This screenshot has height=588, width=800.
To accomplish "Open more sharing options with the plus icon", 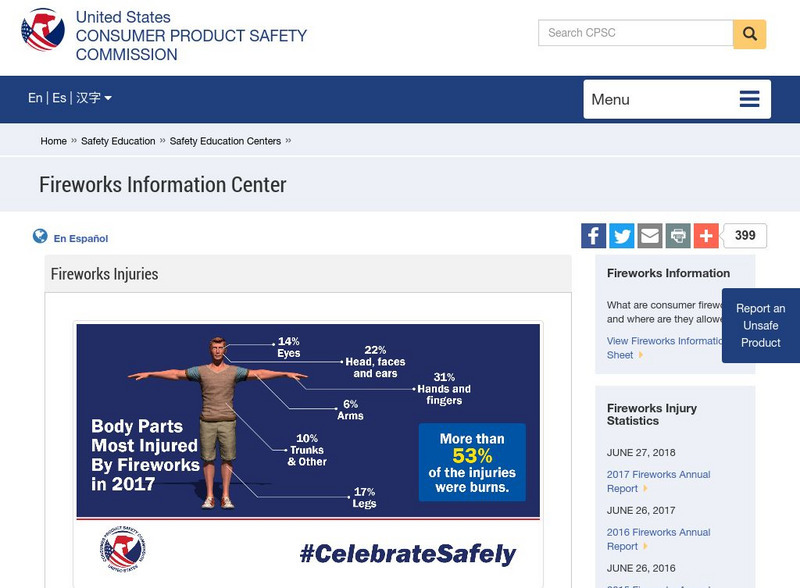I will 705,236.
